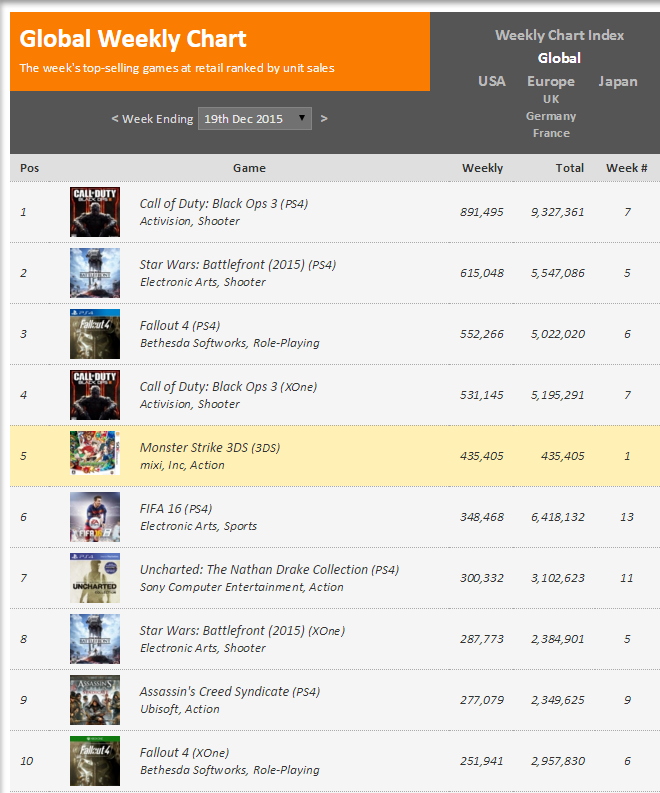
Task: Open Star Wars: Battlefront XOne cover art
Action: 95,639
